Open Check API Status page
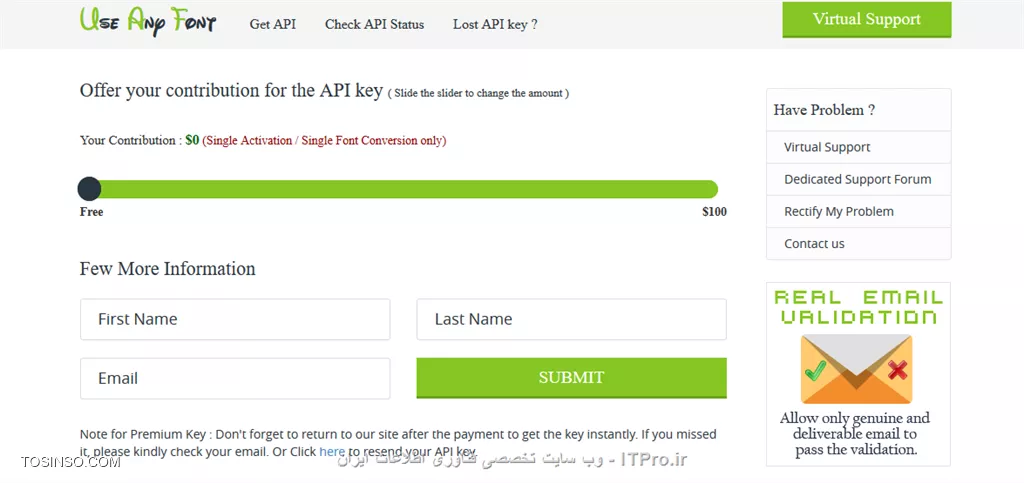This screenshot has height=483, width=1024. 374,24
